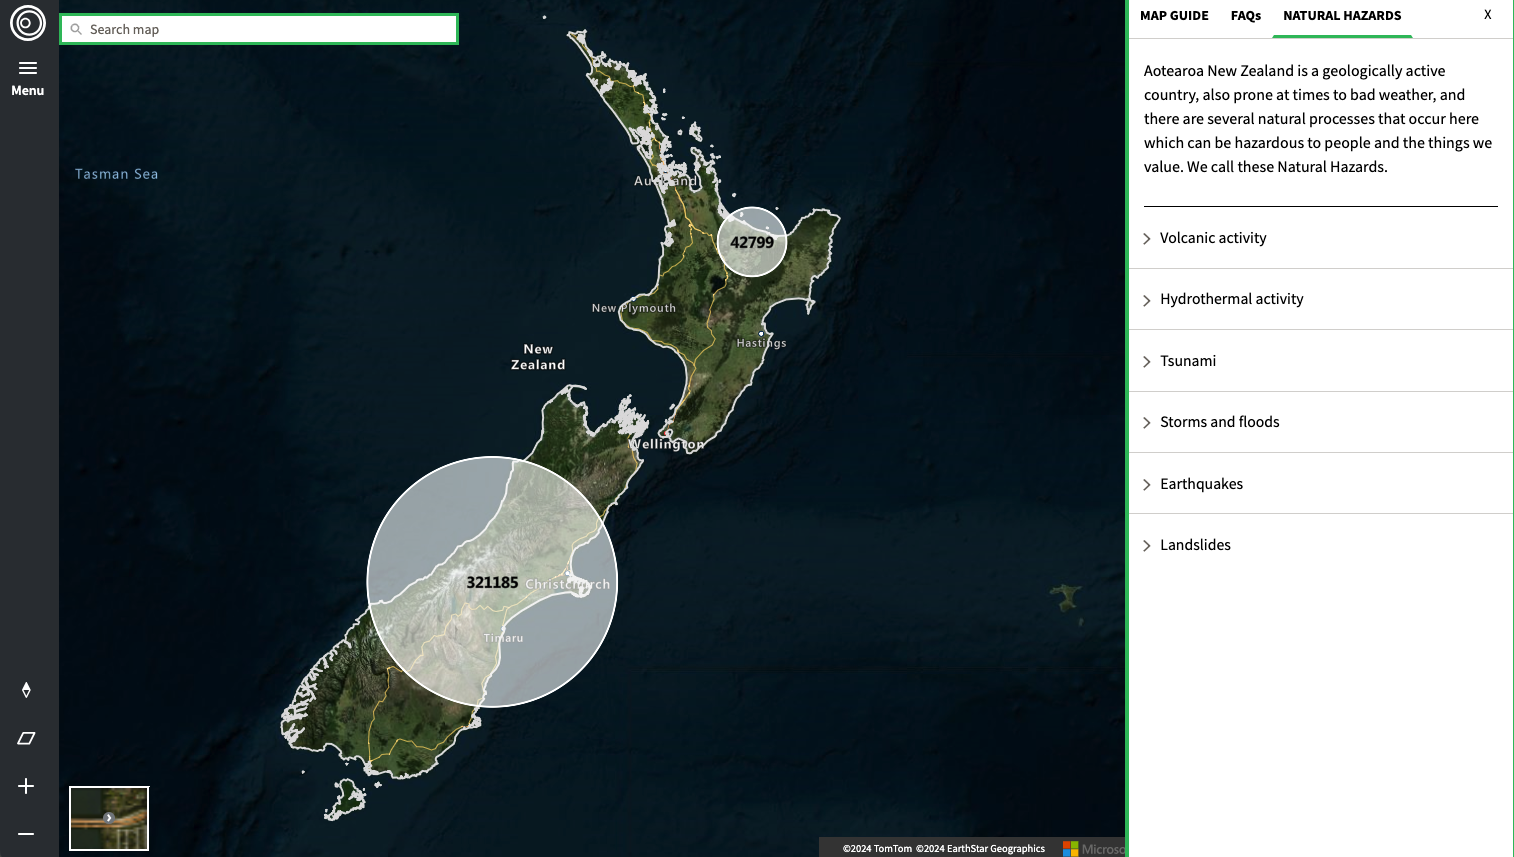Click the Timaru map label
This screenshot has width=1514, height=857.
[x=503, y=638]
